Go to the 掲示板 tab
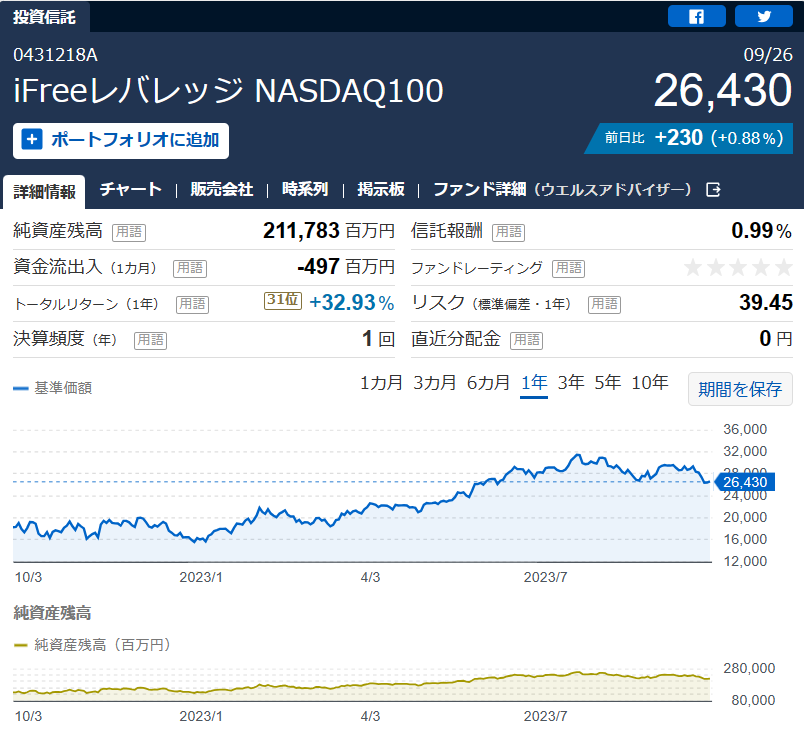 [x=381, y=189]
